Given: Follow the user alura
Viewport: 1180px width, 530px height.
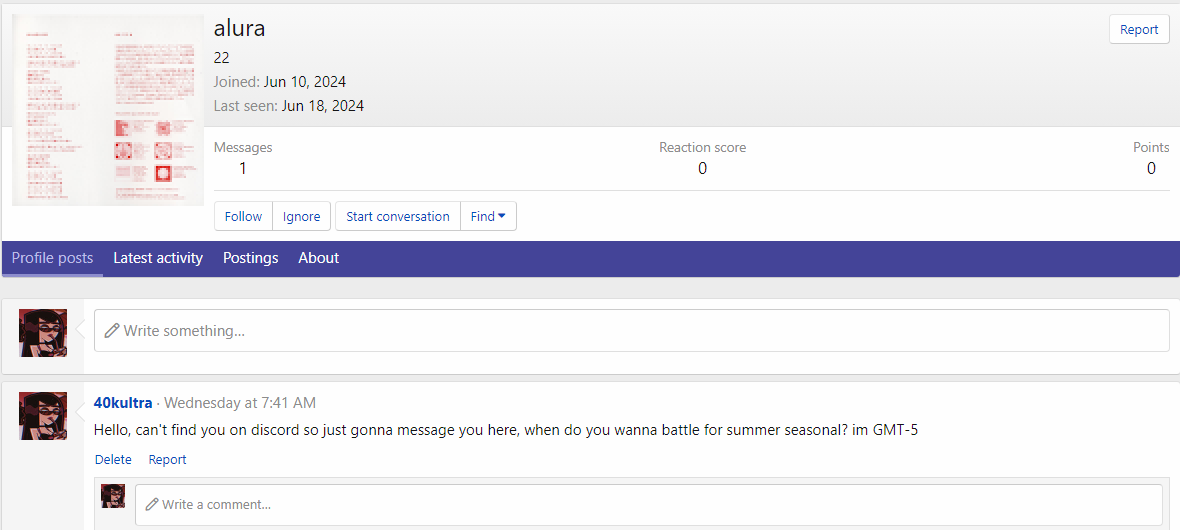Looking at the screenshot, I should coord(243,216).
